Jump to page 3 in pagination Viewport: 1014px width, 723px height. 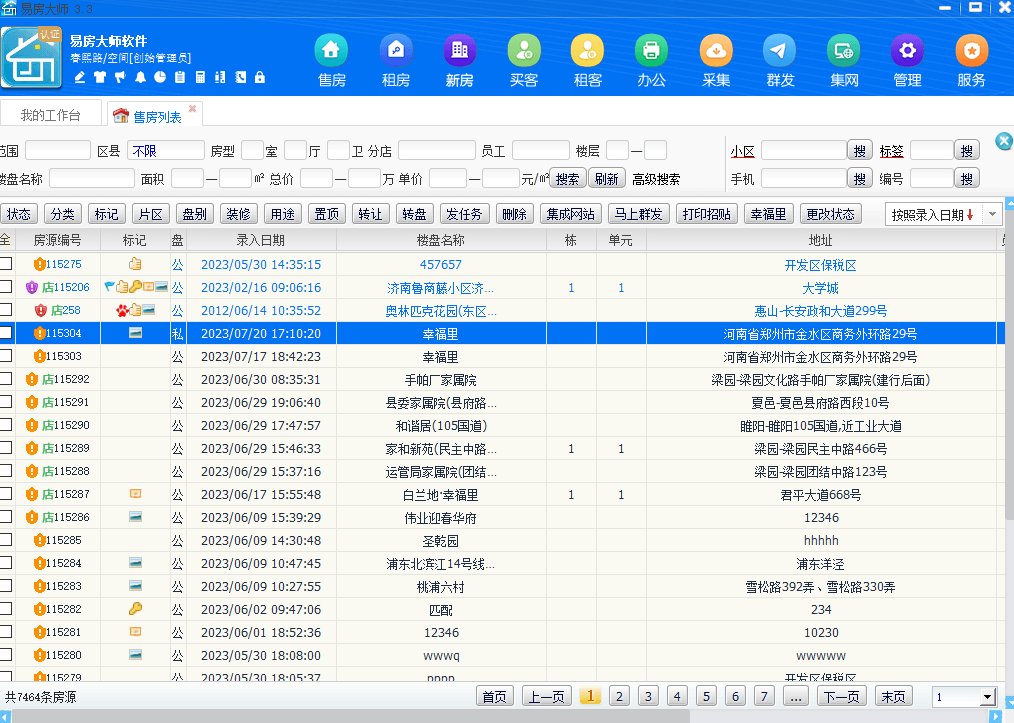(648, 696)
